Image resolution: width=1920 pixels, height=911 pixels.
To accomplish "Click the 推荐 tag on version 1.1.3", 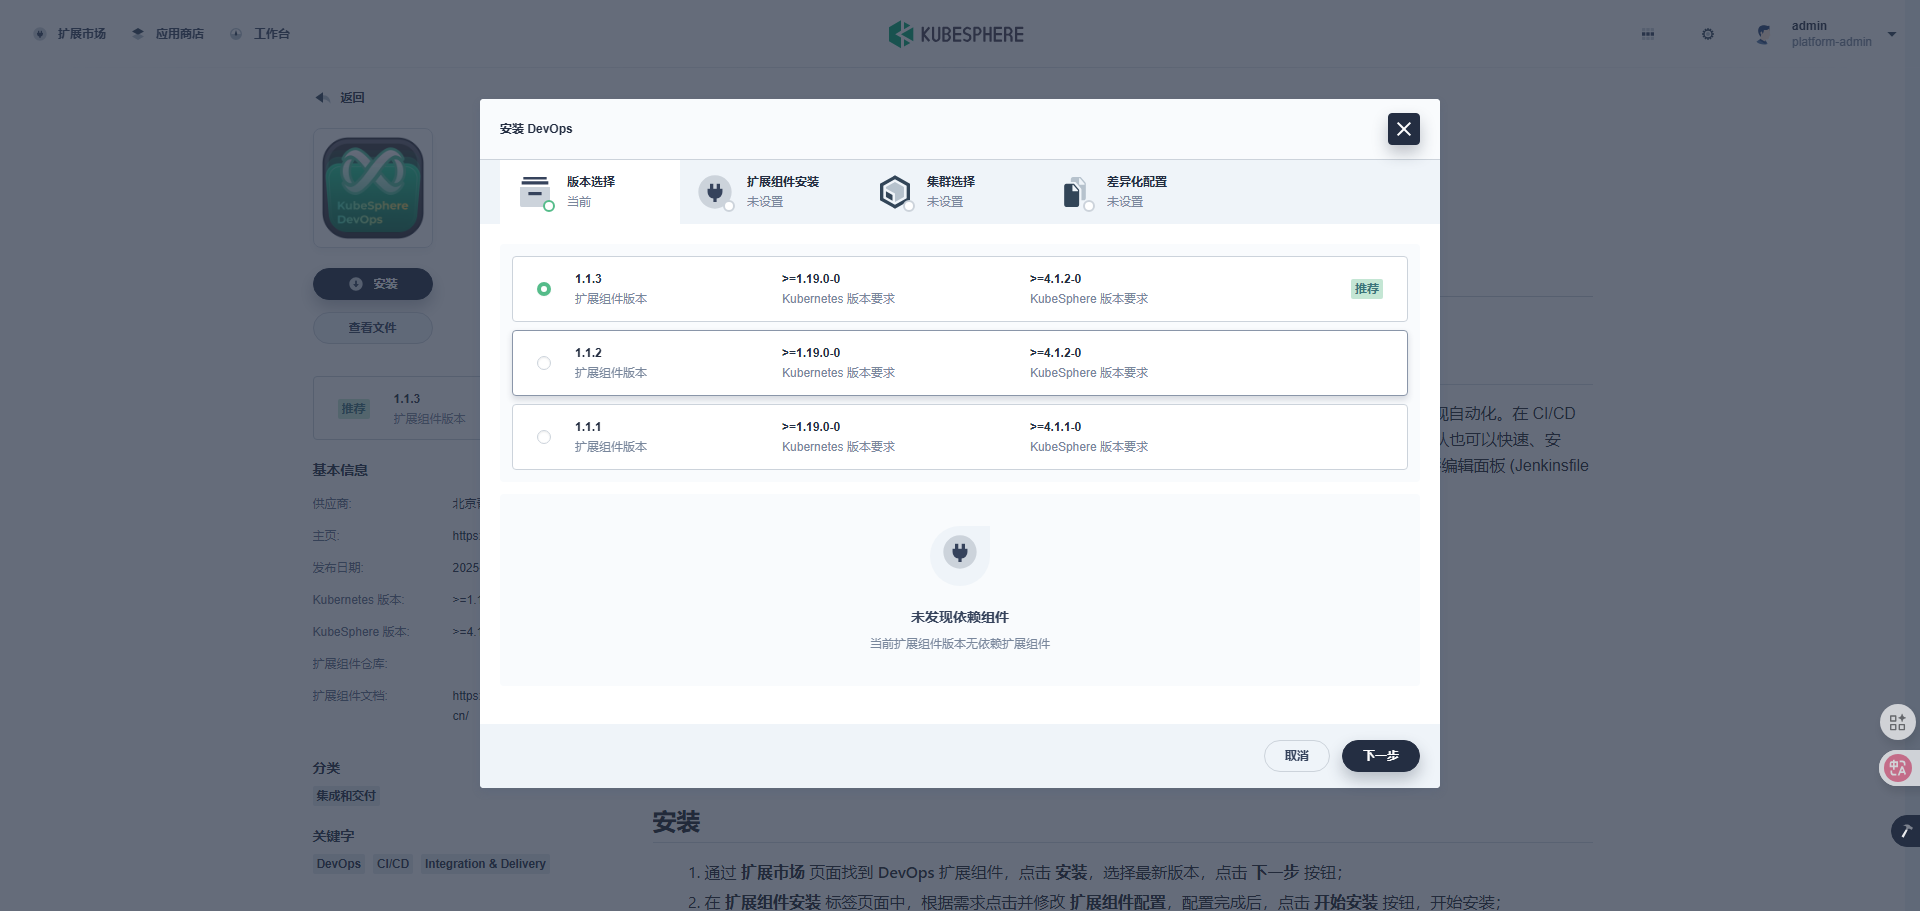I will tap(1367, 289).
